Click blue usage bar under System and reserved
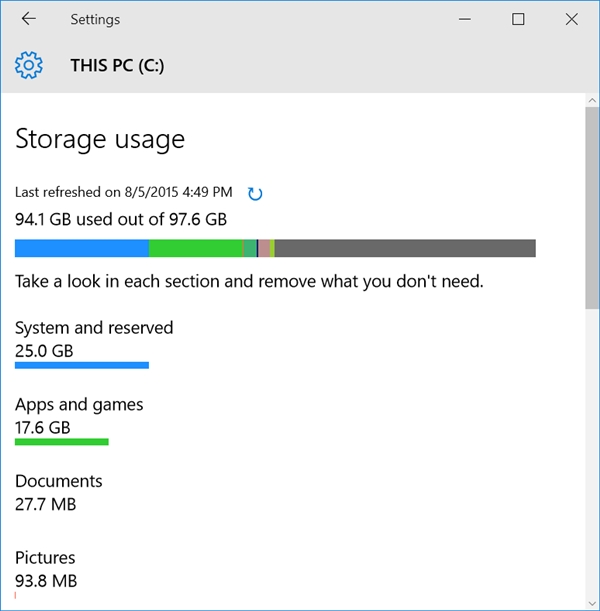600x611 pixels. (x=81, y=365)
